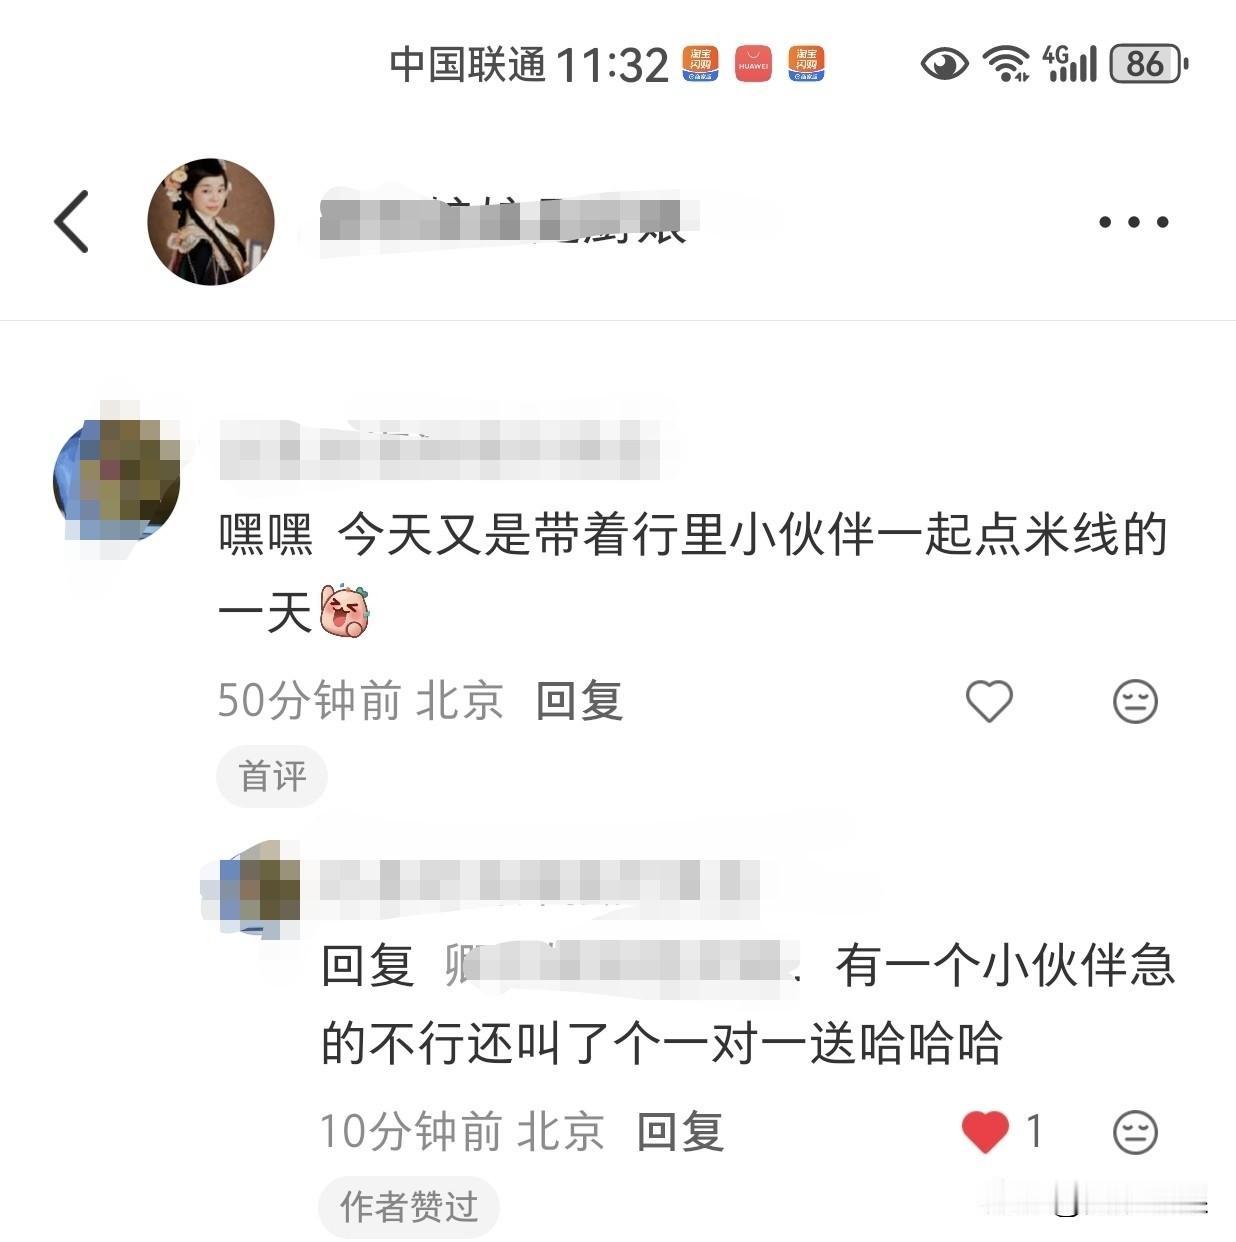
Task: Tap the 首评 tag
Action: (x=272, y=776)
